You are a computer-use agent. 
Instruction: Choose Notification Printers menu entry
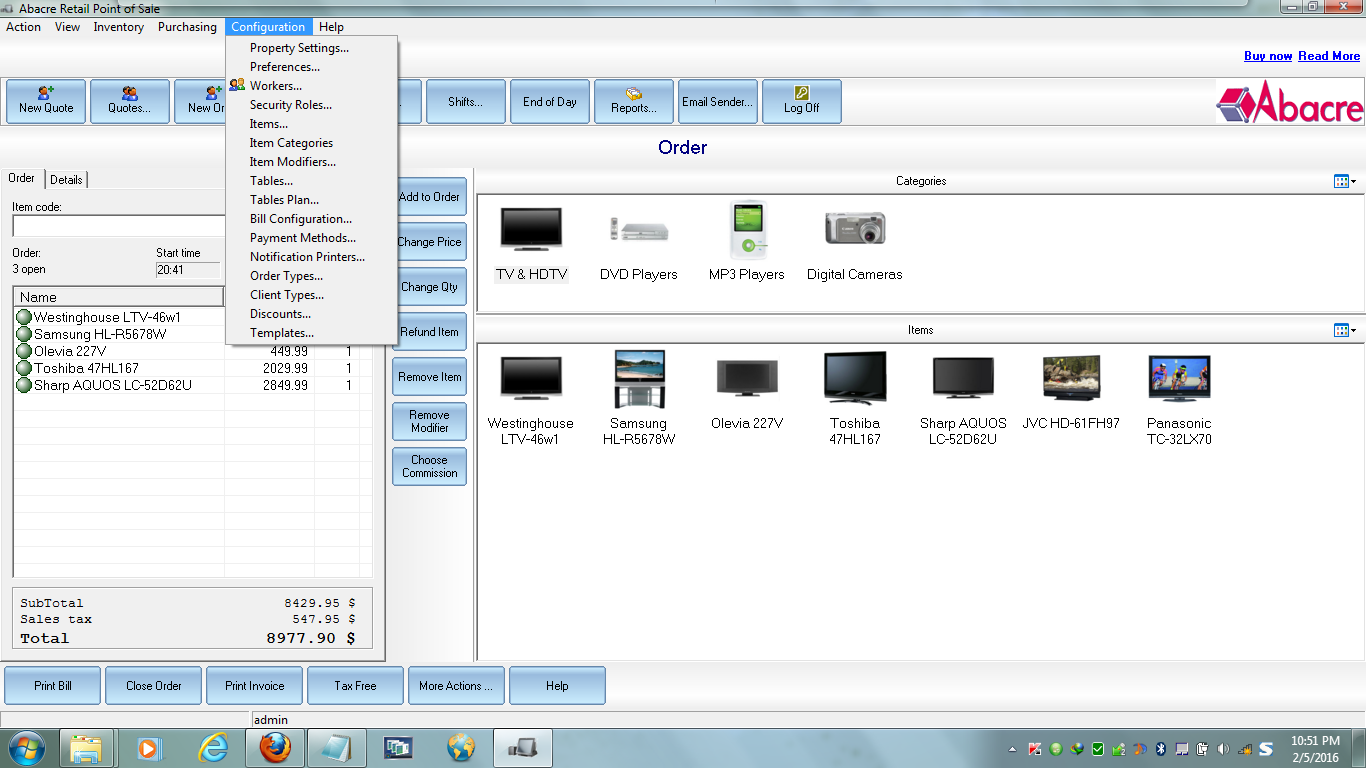312,257
